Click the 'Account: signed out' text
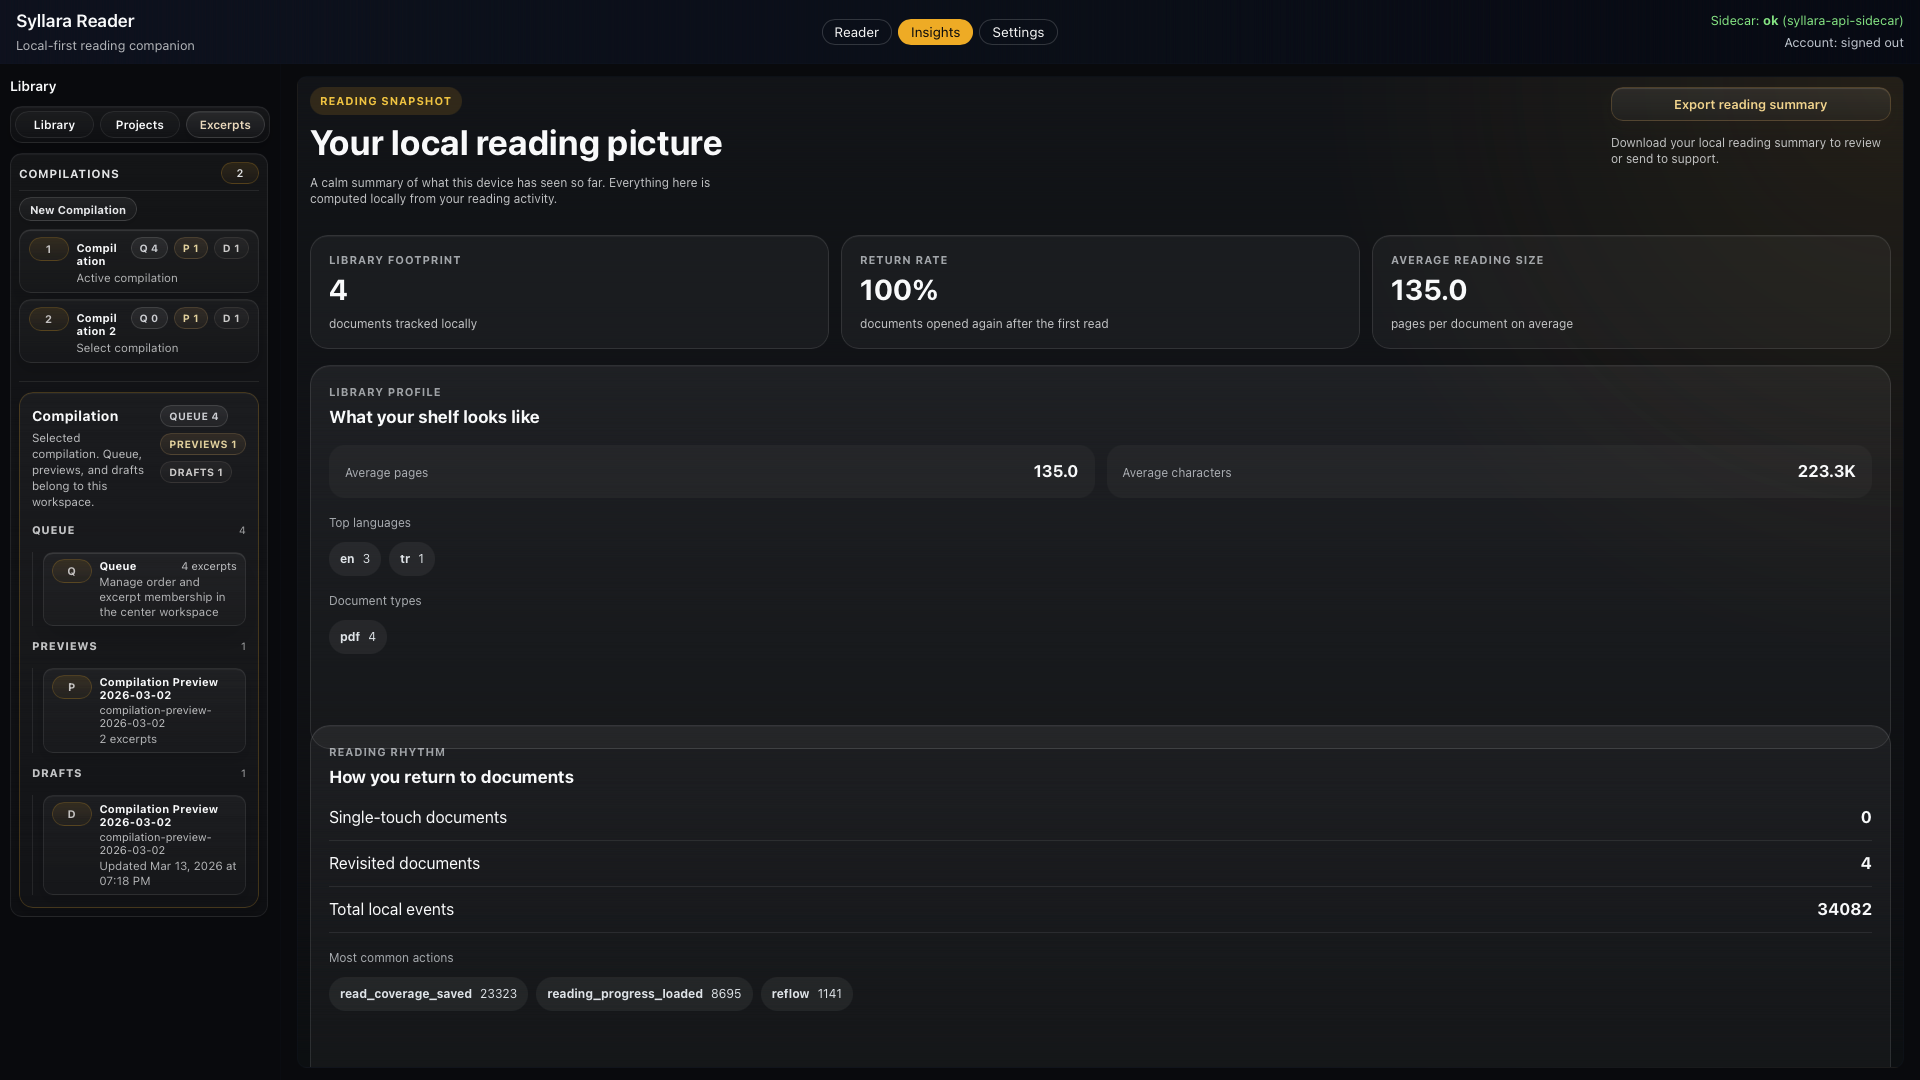Screen dimensions: 1920x1080 pos(1844,43)
